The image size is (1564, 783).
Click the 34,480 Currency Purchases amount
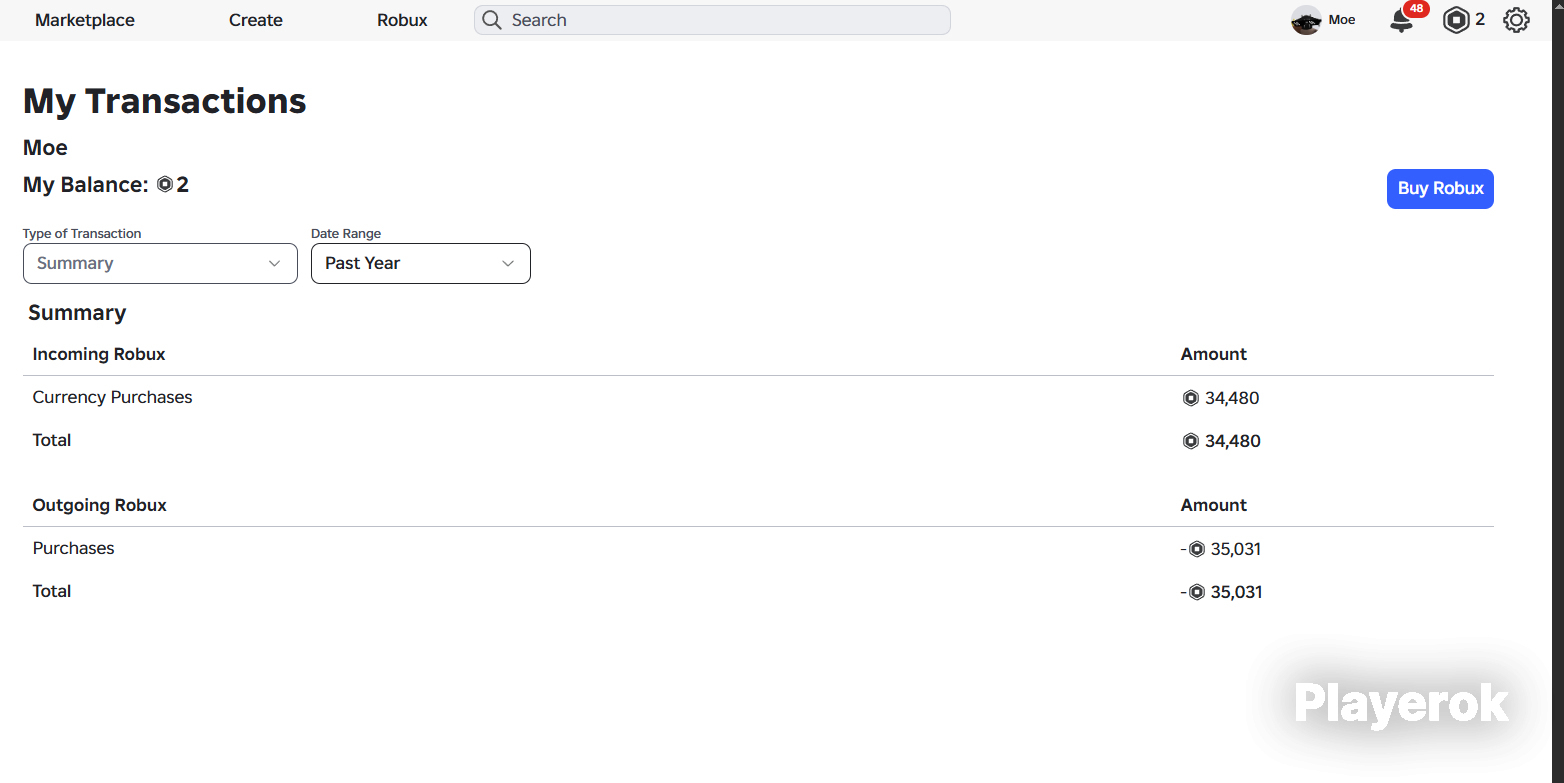(1232, 398)
